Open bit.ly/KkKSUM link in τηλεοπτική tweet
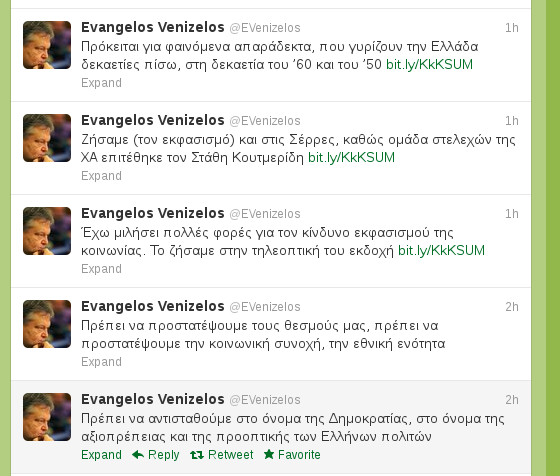This screenshot has height=476, width=560. coord(441,251)
